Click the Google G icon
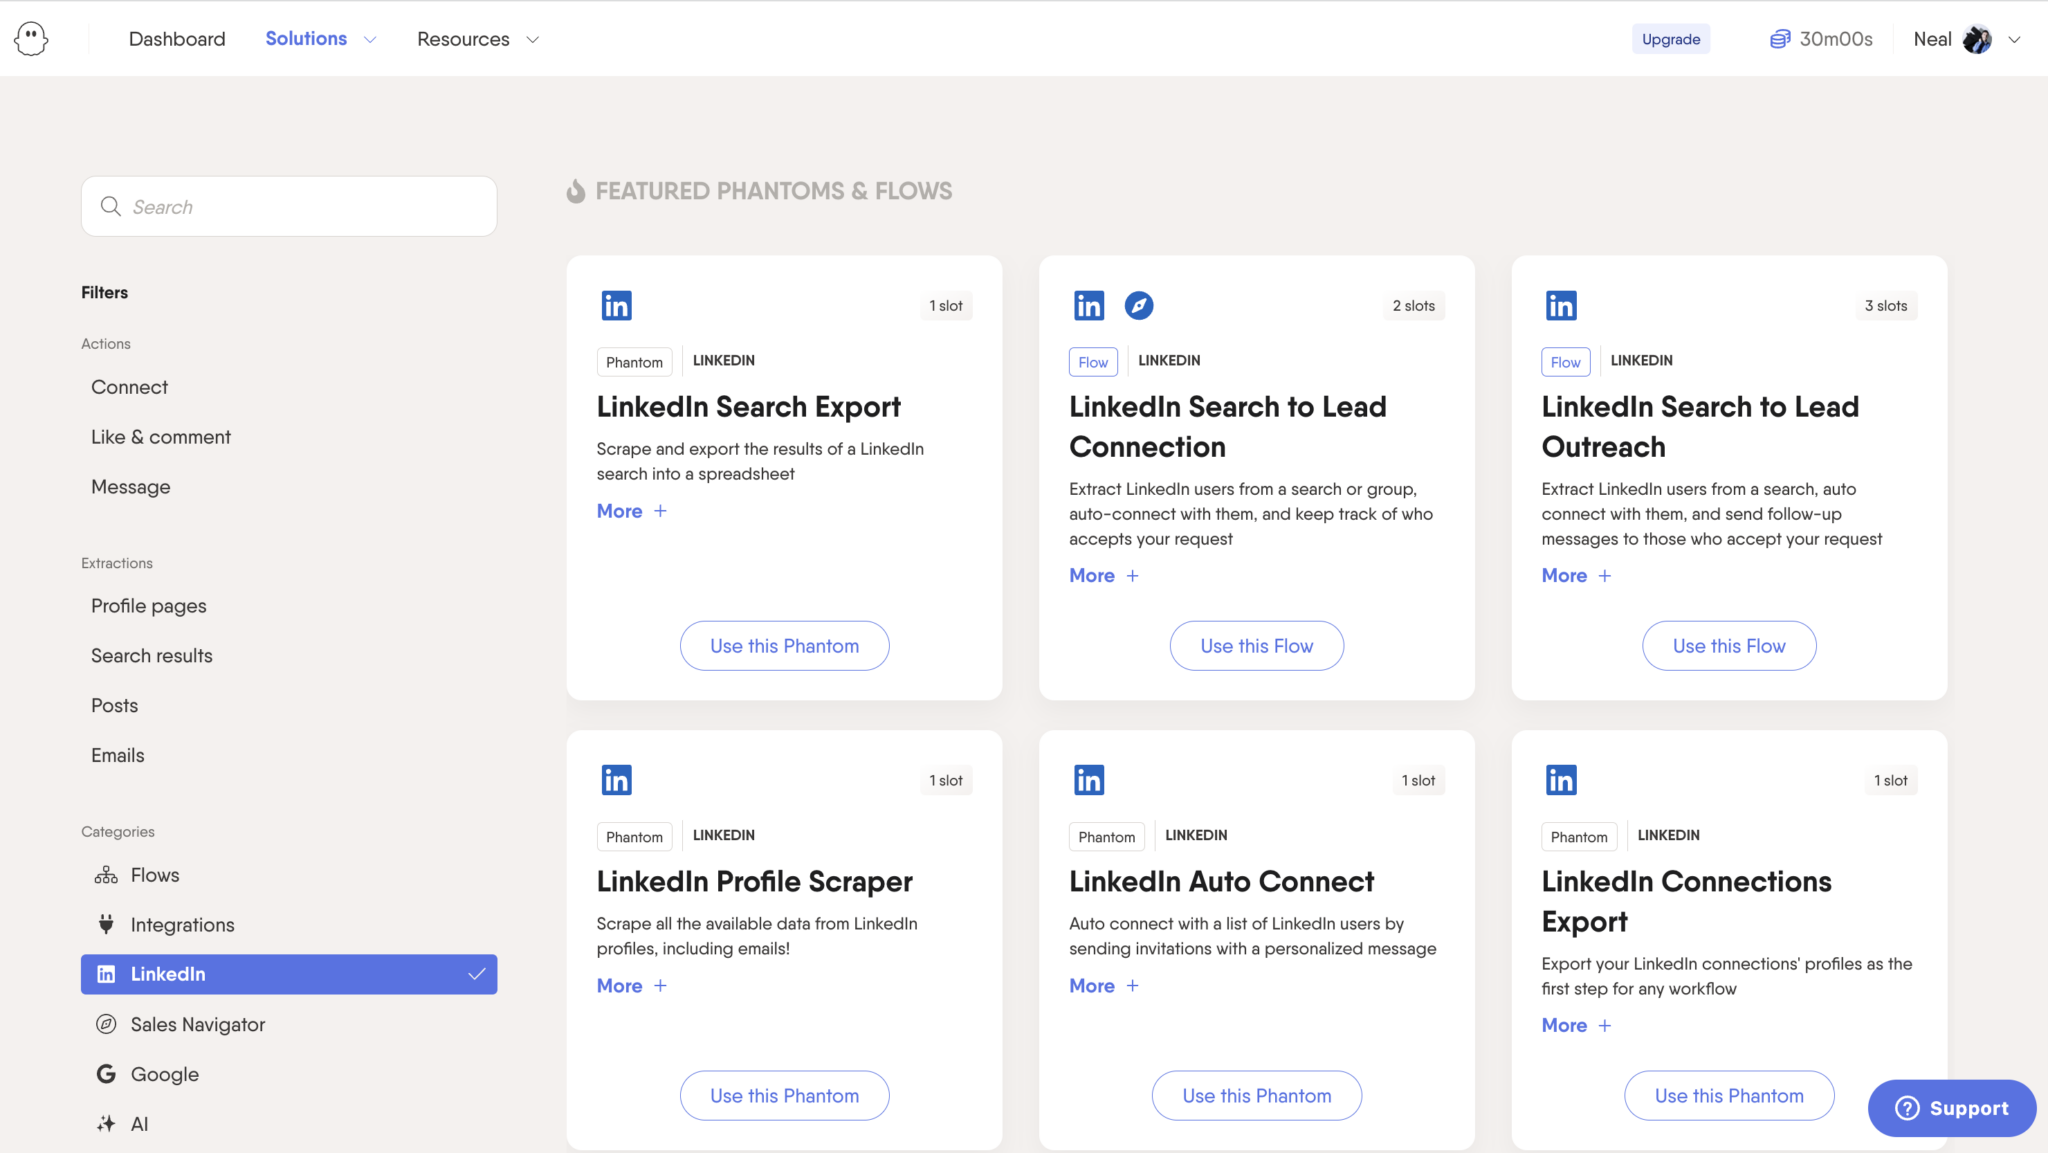Viewport: 2048px width, 1153px height. pos(106,1074)
